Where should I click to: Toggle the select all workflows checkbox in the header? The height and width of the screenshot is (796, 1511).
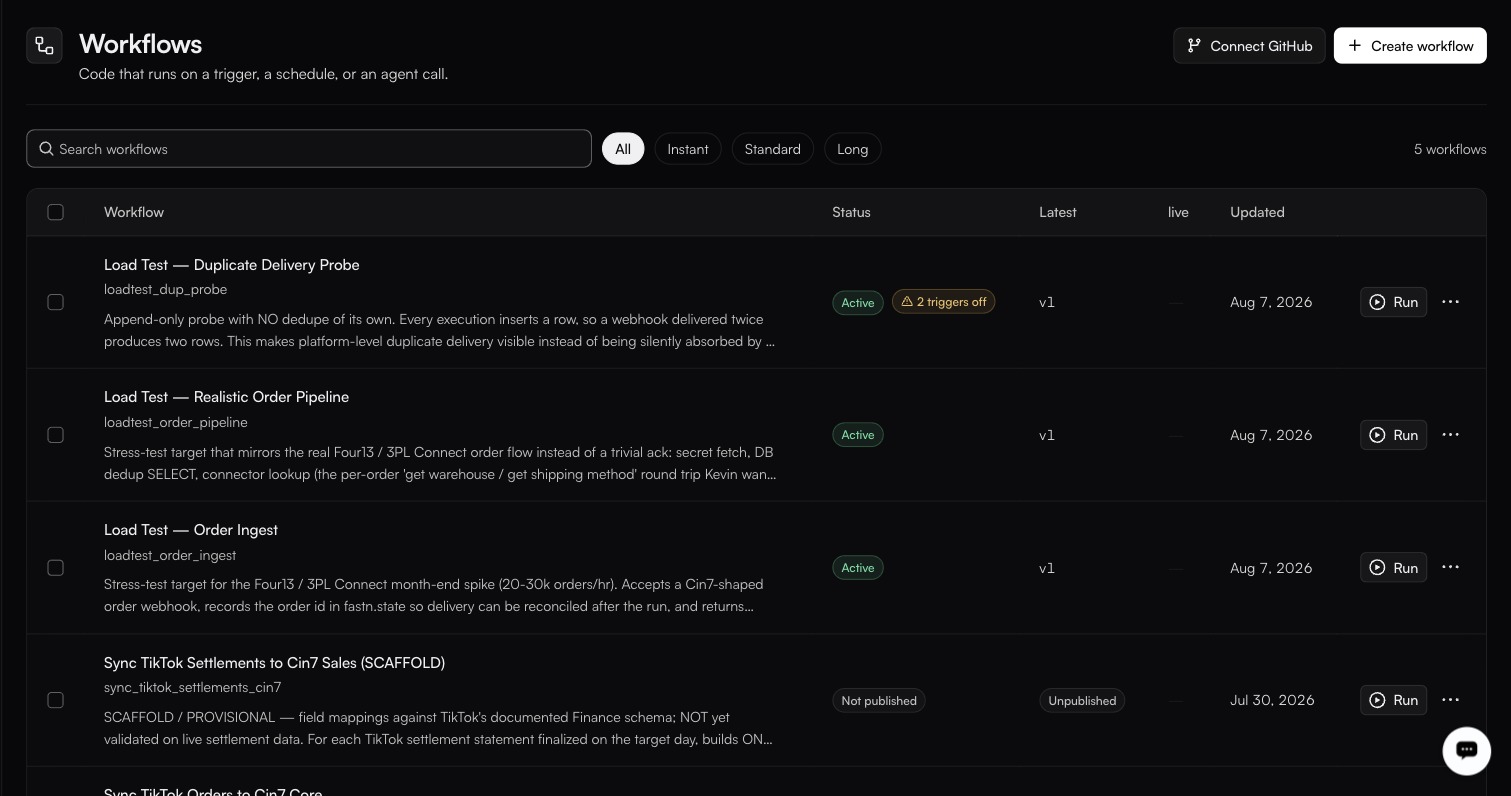(56, 212)
